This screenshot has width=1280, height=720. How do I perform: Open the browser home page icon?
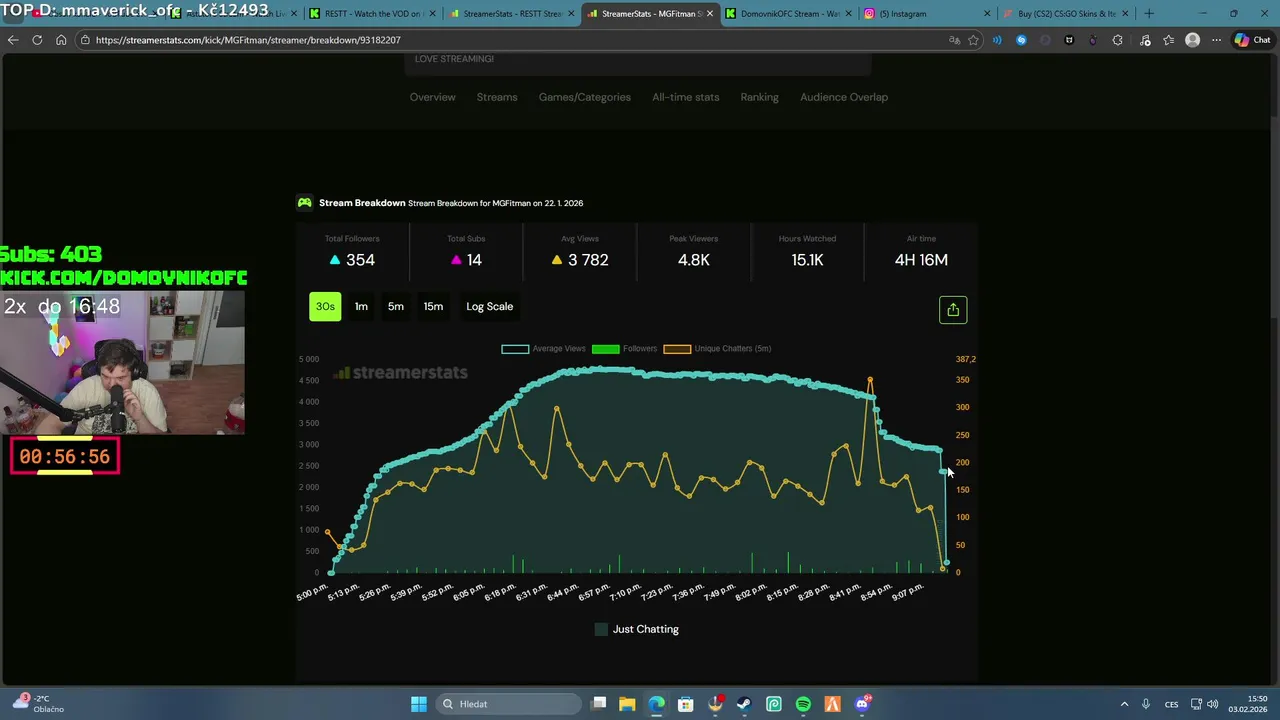coord(61,40)
